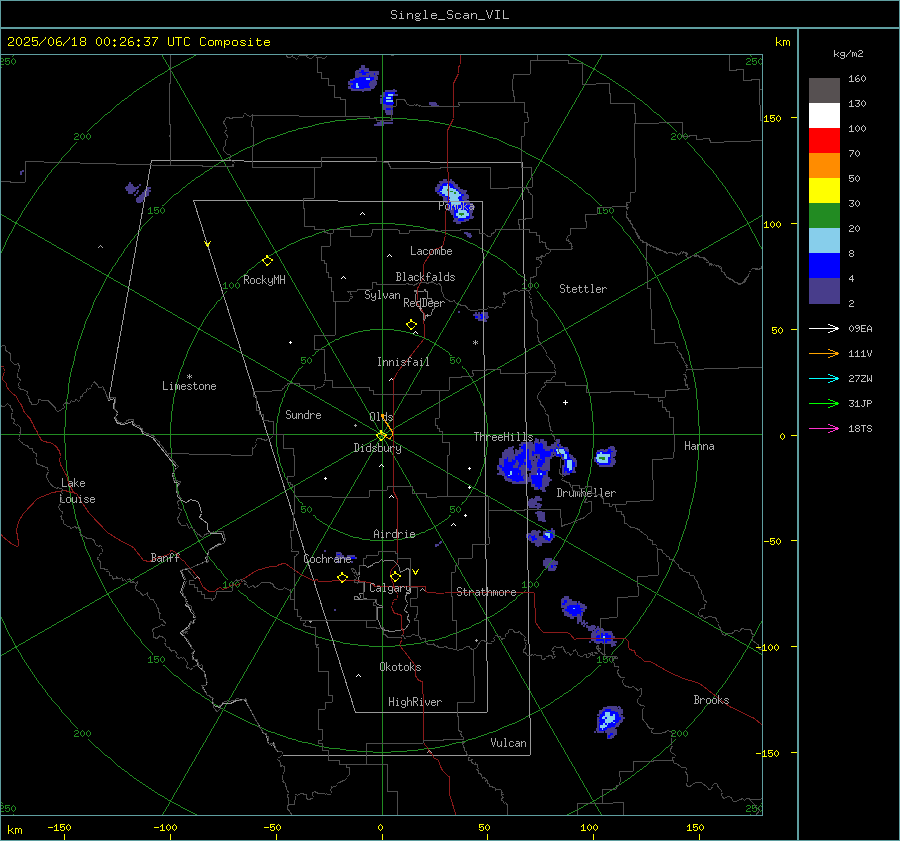Click the cyan 27ZW arrow legend icon
Viewport: 900px width, 841px height.
(824, 378)
